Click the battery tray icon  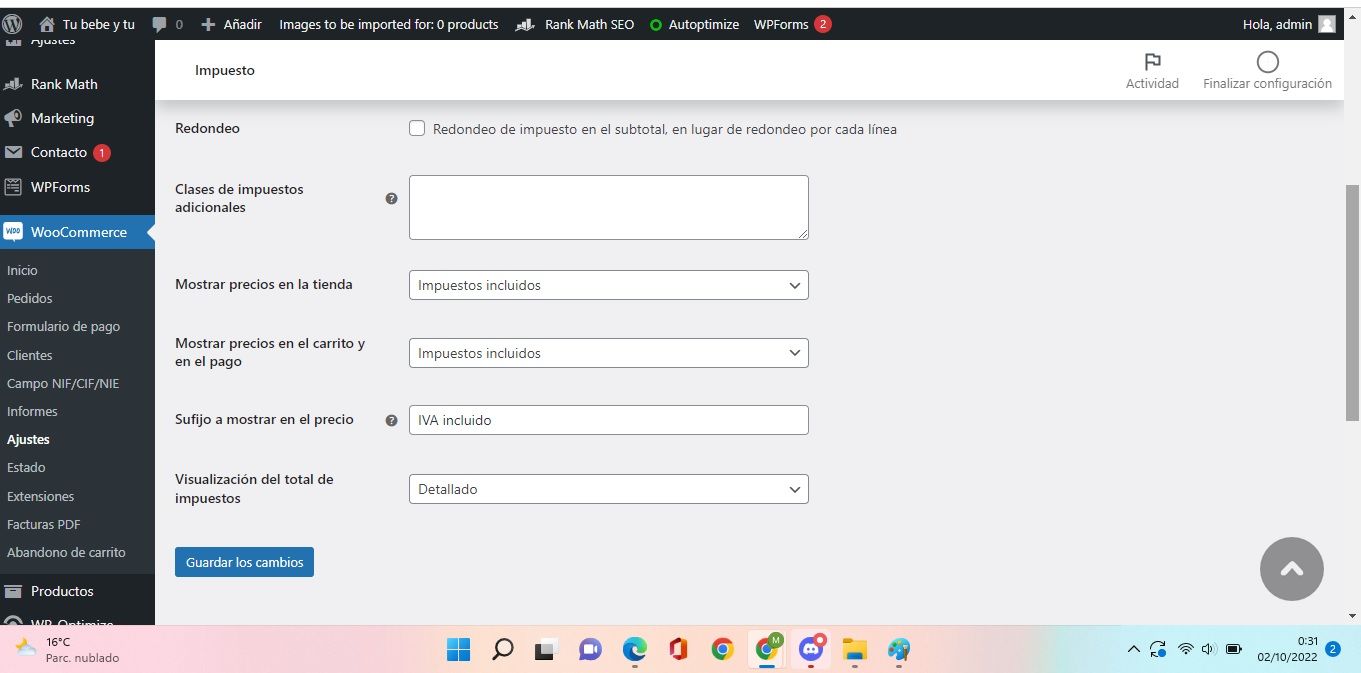pyautogui.click(x=1234, y=649)
